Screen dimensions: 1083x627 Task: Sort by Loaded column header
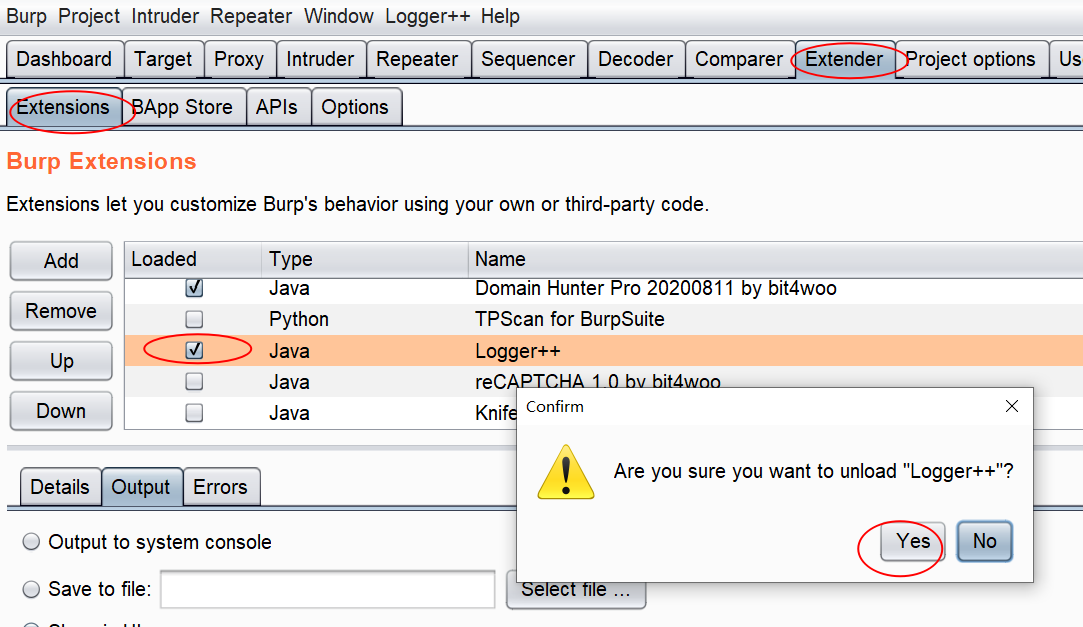coord(193,260)
